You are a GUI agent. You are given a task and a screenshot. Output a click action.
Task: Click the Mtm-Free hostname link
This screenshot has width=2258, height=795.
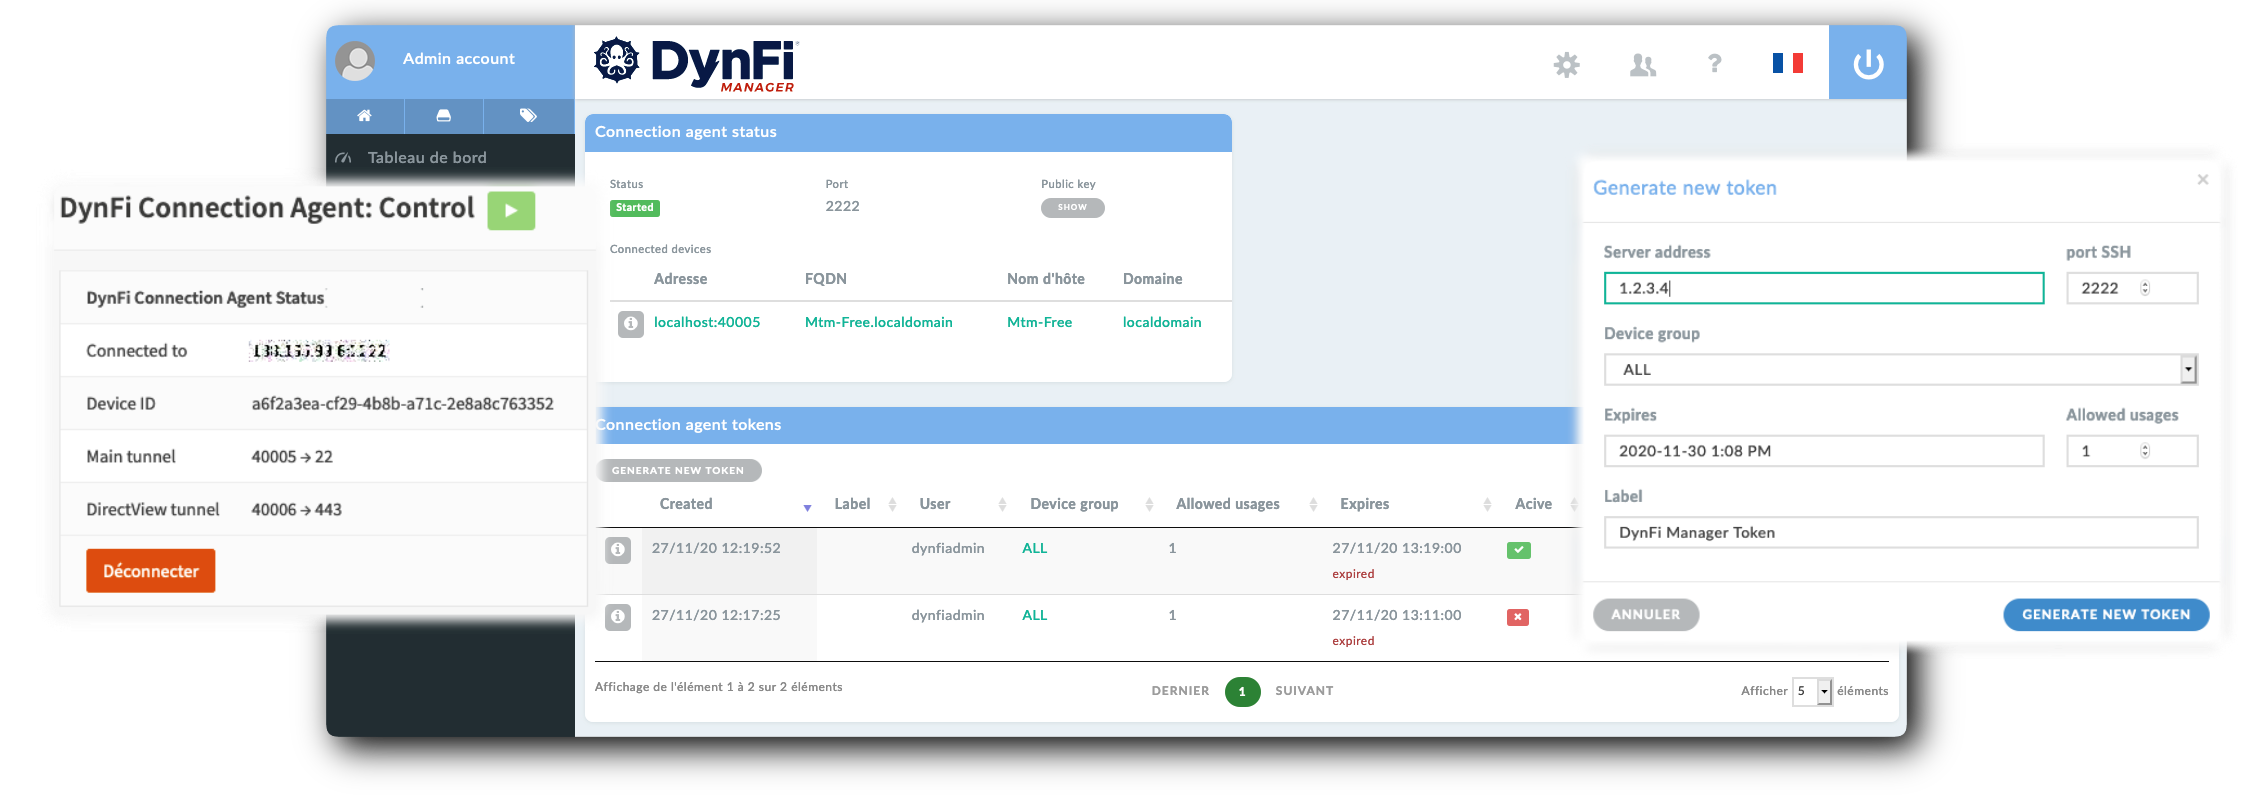(x=1039, y=322)
